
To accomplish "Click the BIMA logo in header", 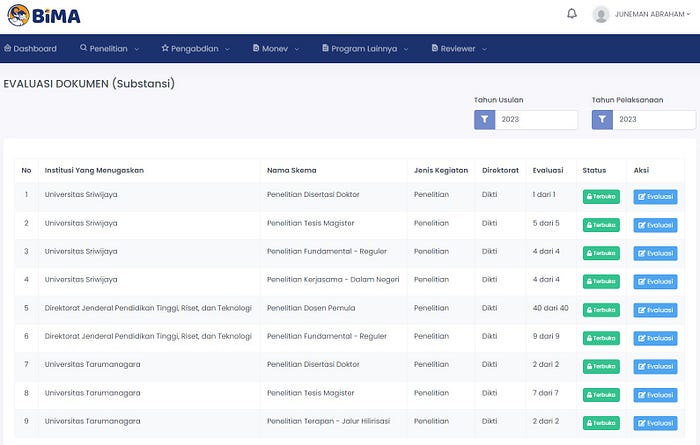I will pos(44,16).
